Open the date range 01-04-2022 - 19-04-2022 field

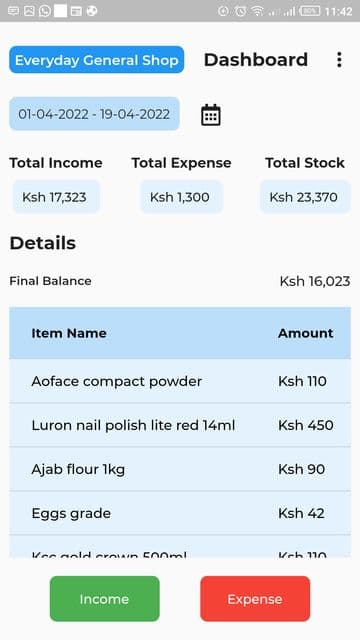coord(94,114)
